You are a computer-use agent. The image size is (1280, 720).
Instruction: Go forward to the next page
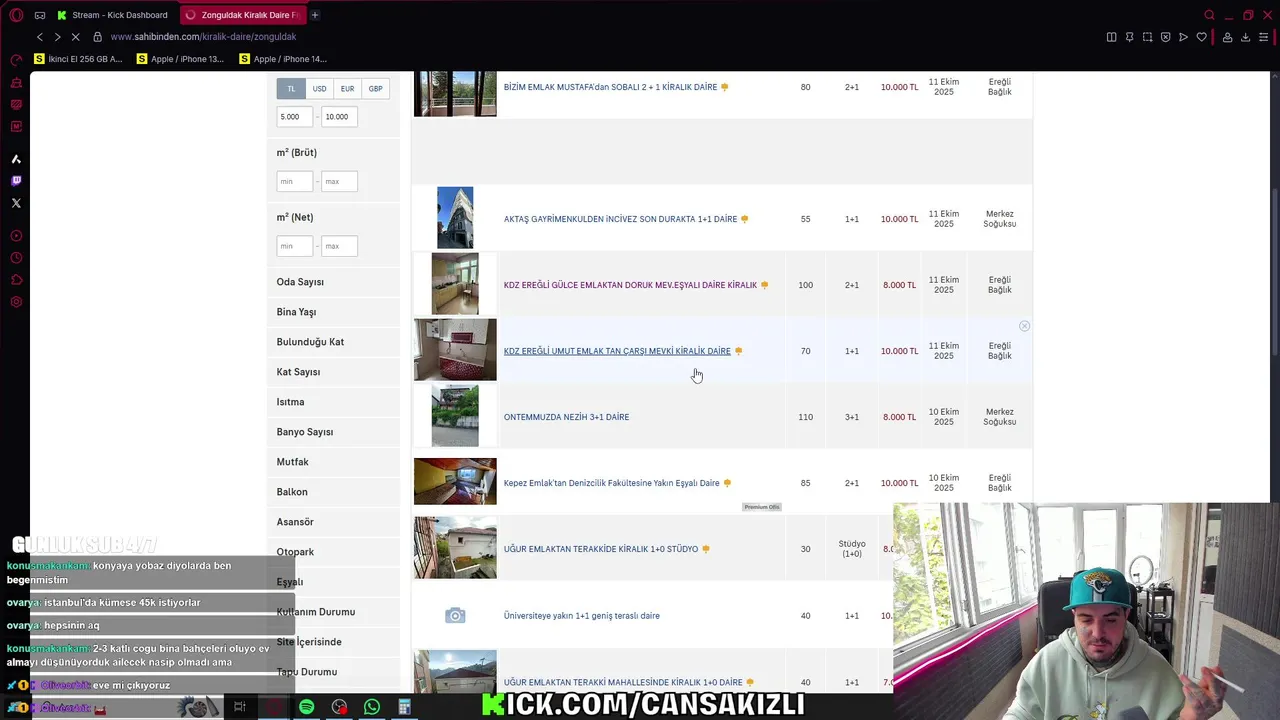click(57, 37)
